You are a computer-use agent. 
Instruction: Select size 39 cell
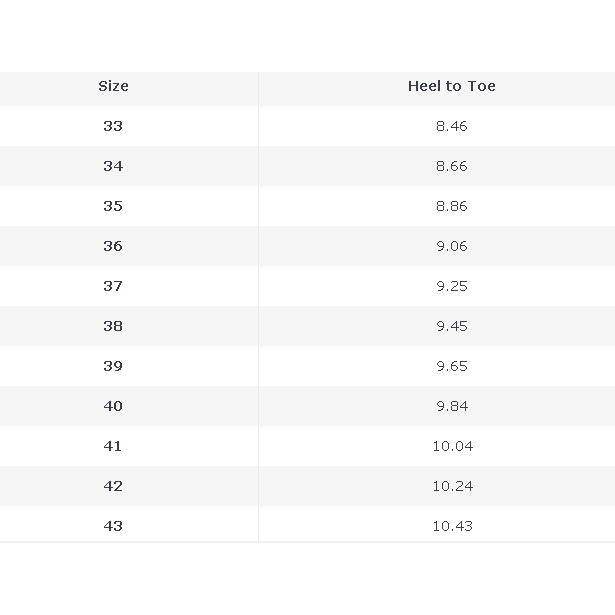coord(113,366)
